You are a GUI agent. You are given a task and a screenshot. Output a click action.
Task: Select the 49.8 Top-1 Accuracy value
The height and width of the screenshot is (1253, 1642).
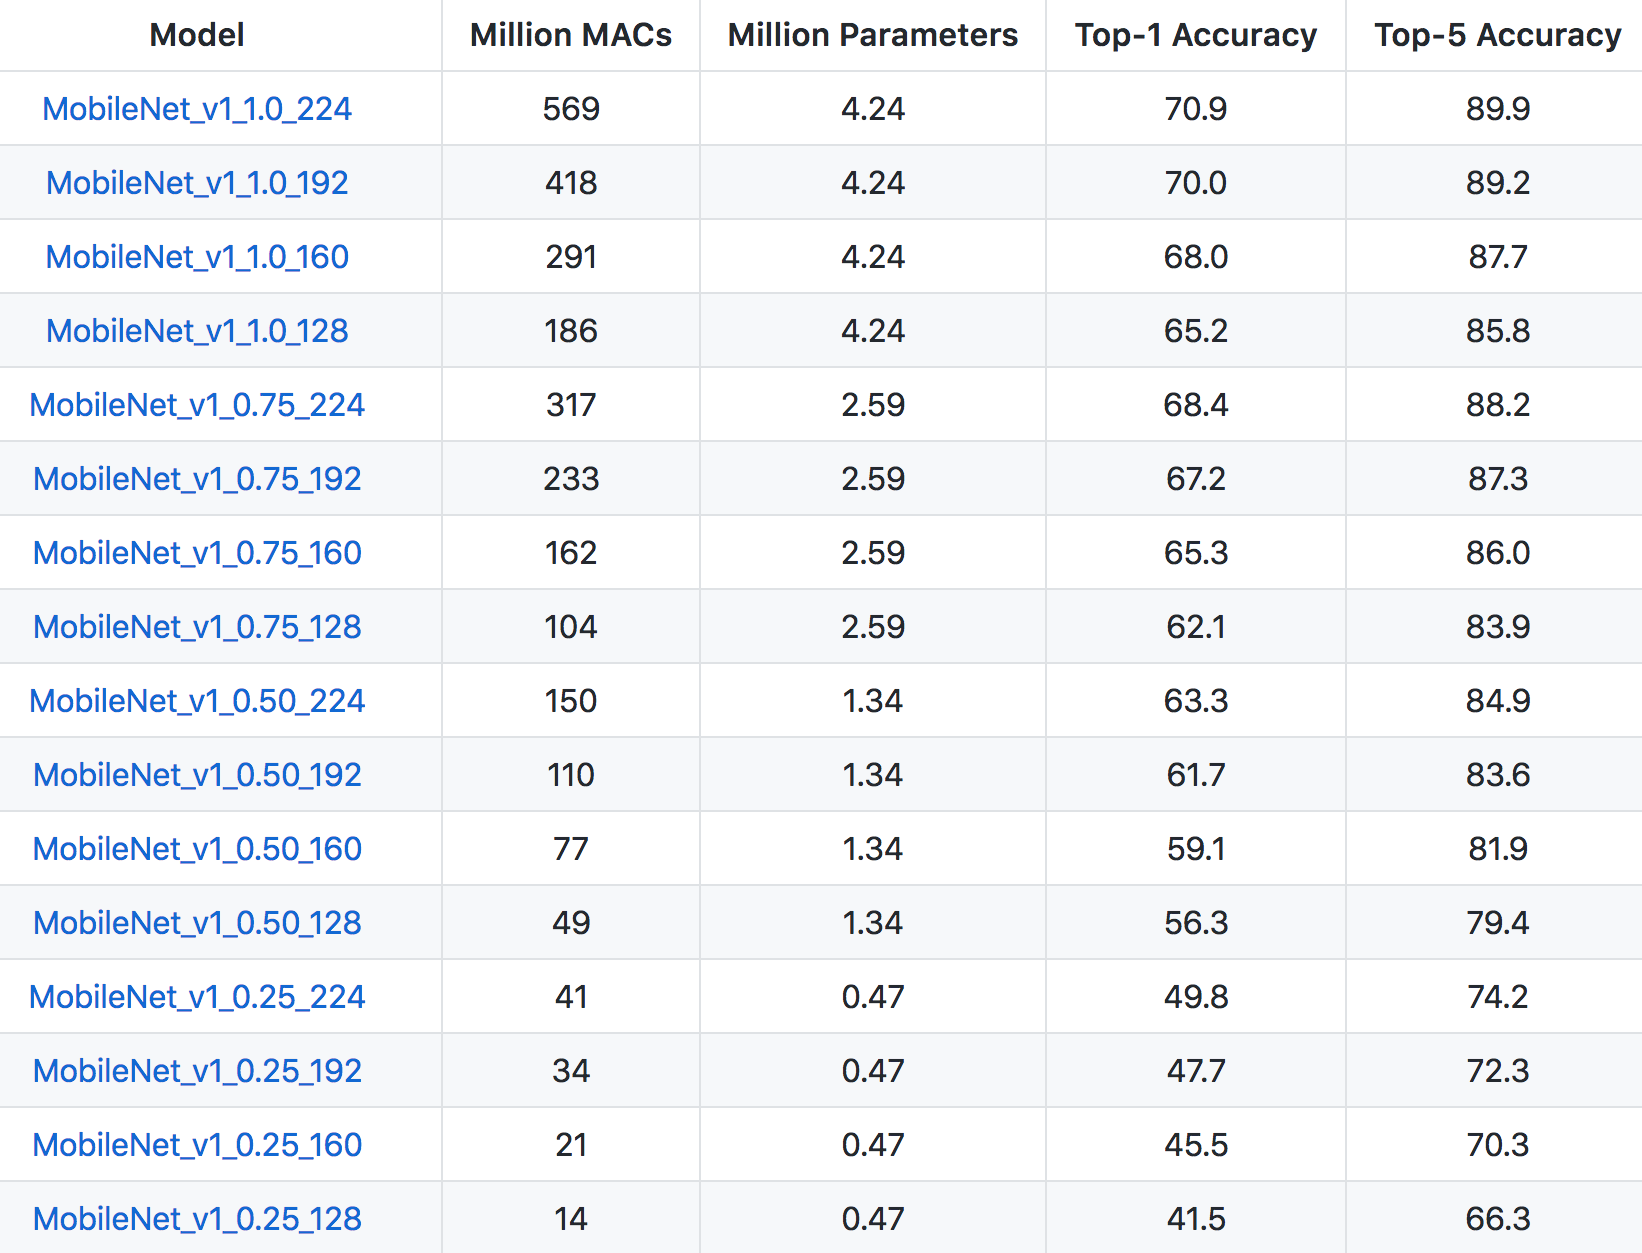pyautogui.click(x=1196, y=997)
